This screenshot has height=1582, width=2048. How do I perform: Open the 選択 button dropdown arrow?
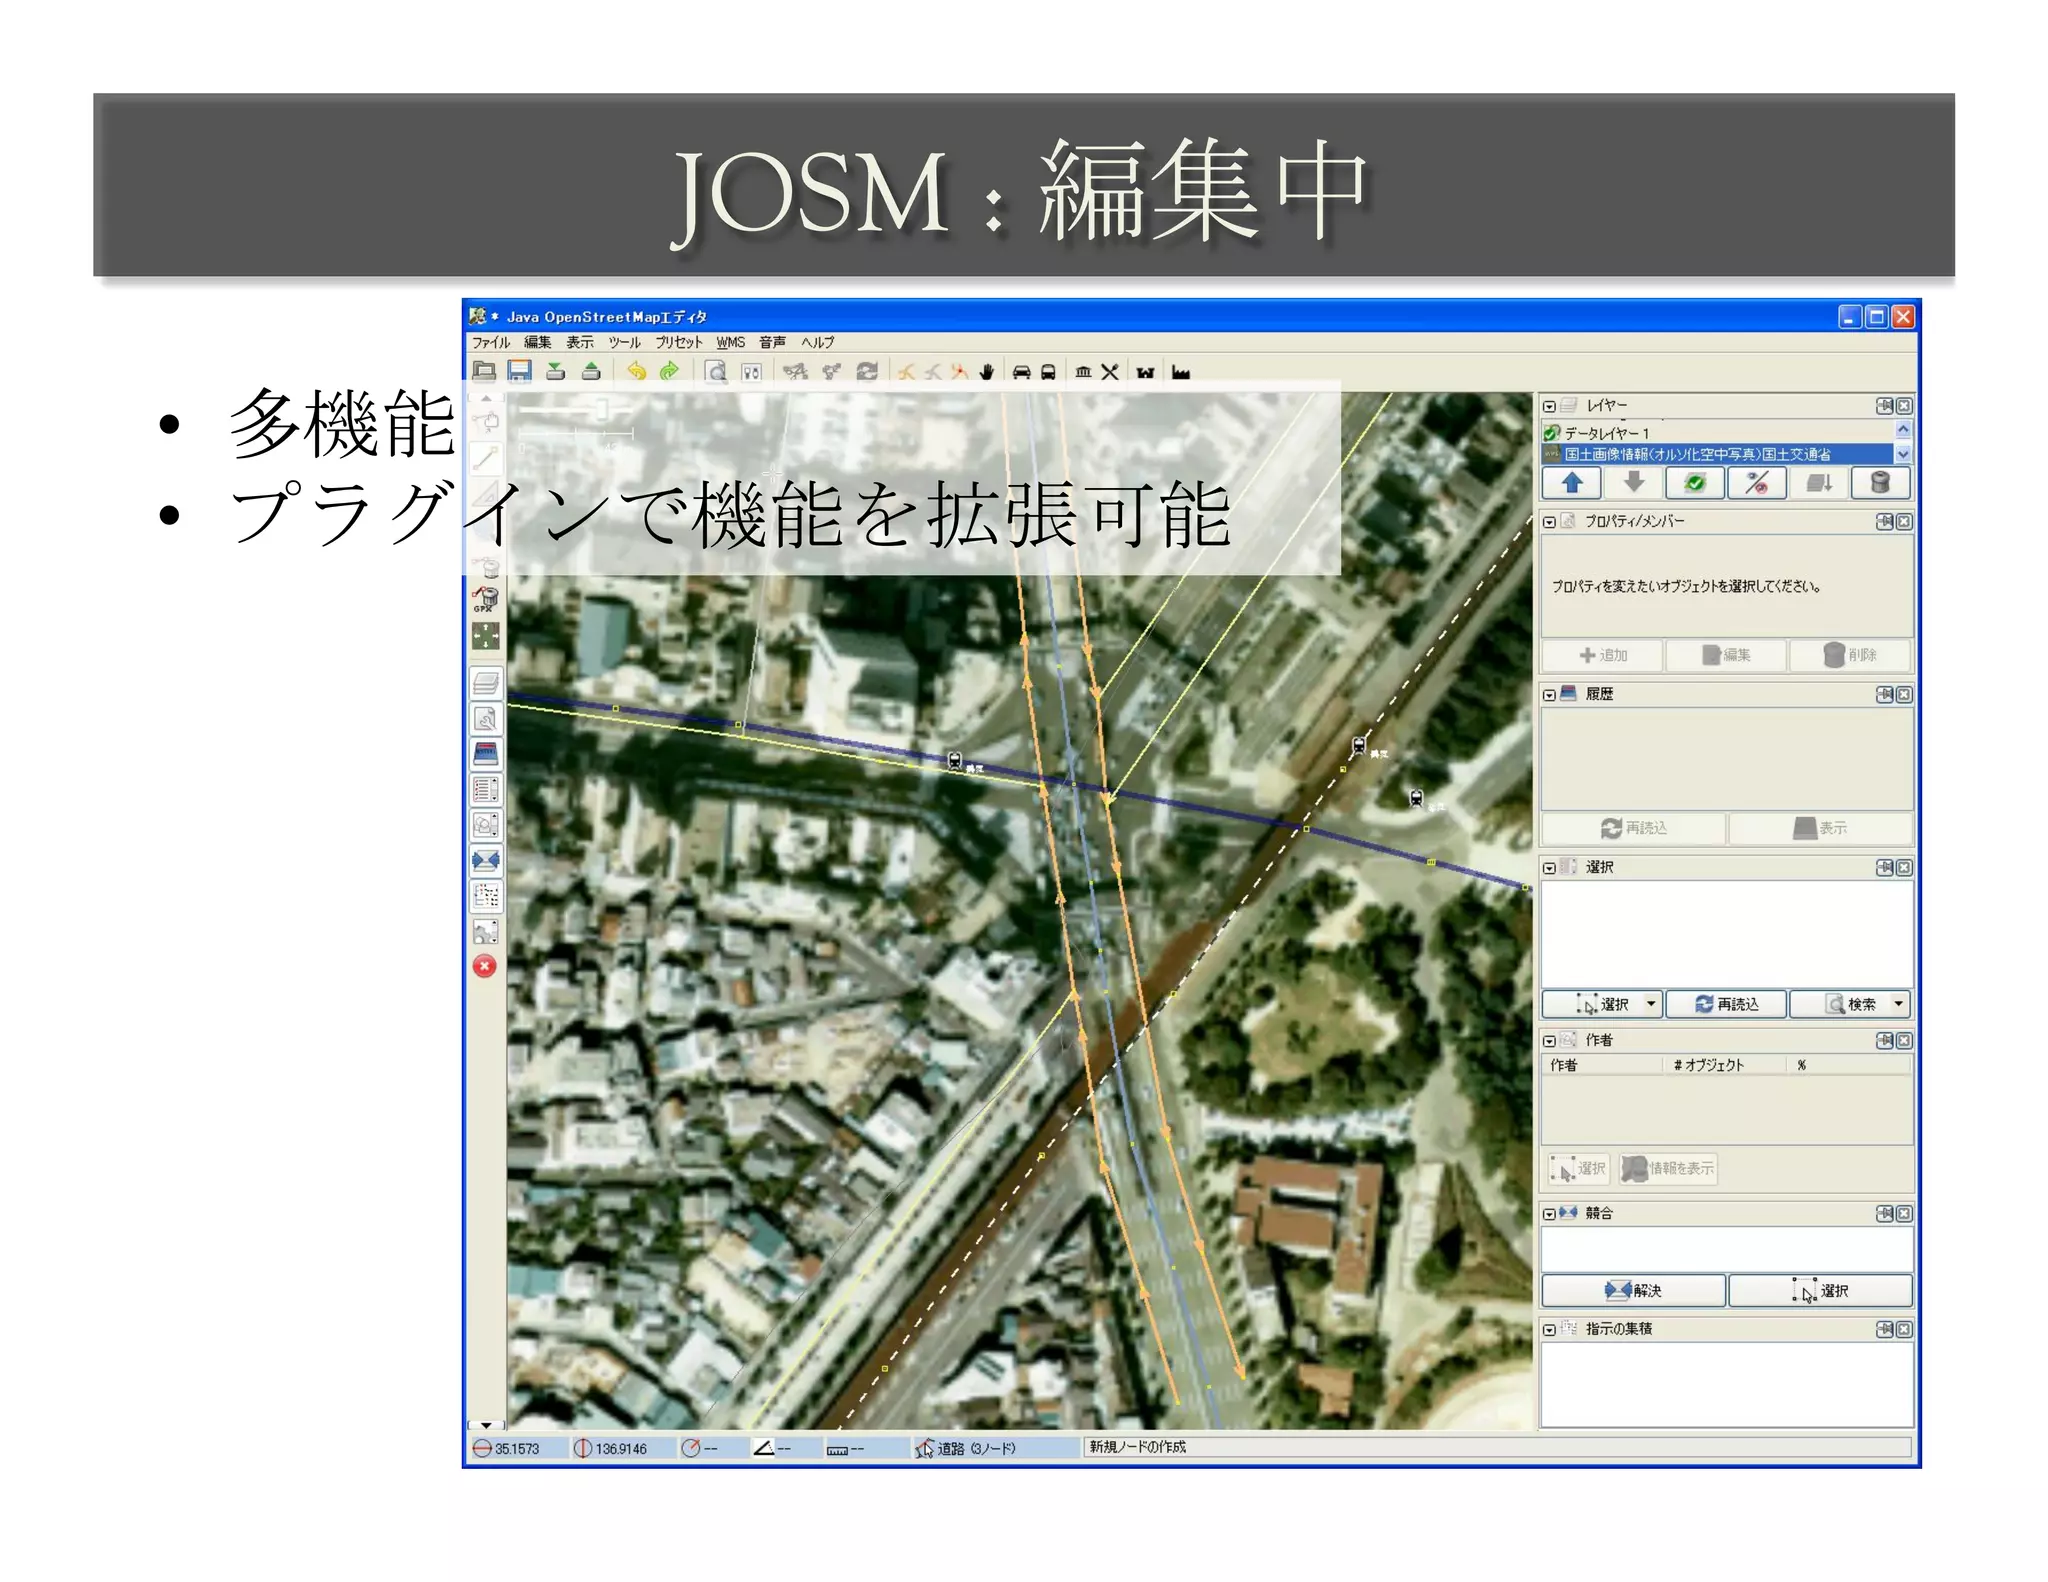pyautogui.click(x=1651, y=1003)
